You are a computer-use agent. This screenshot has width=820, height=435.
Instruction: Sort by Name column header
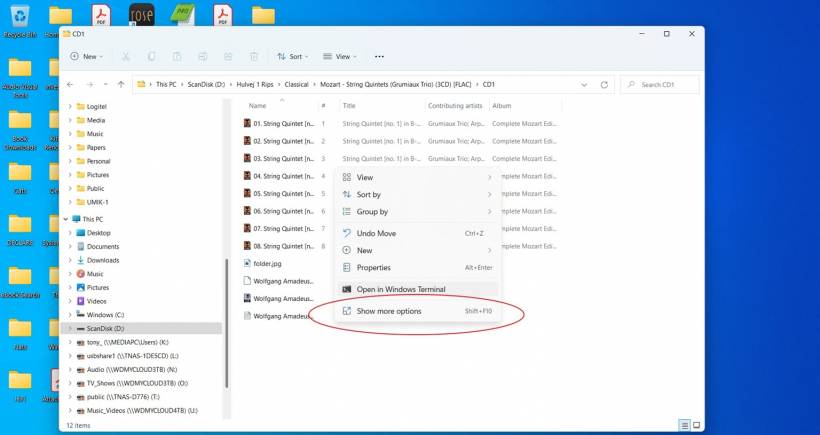click(x=257, y=106)
